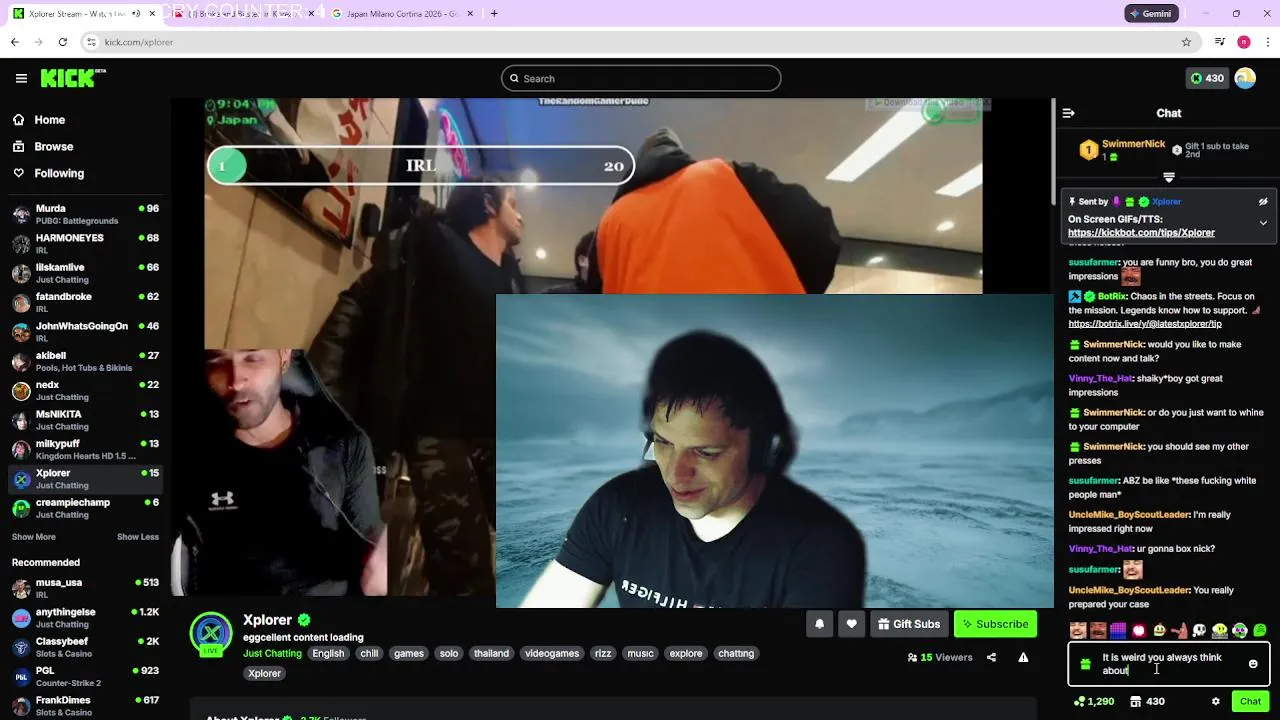The width and height of the screenshot is (1280, 720).
Task: Expand the pinned message chevron
Action: (1263, 223)
